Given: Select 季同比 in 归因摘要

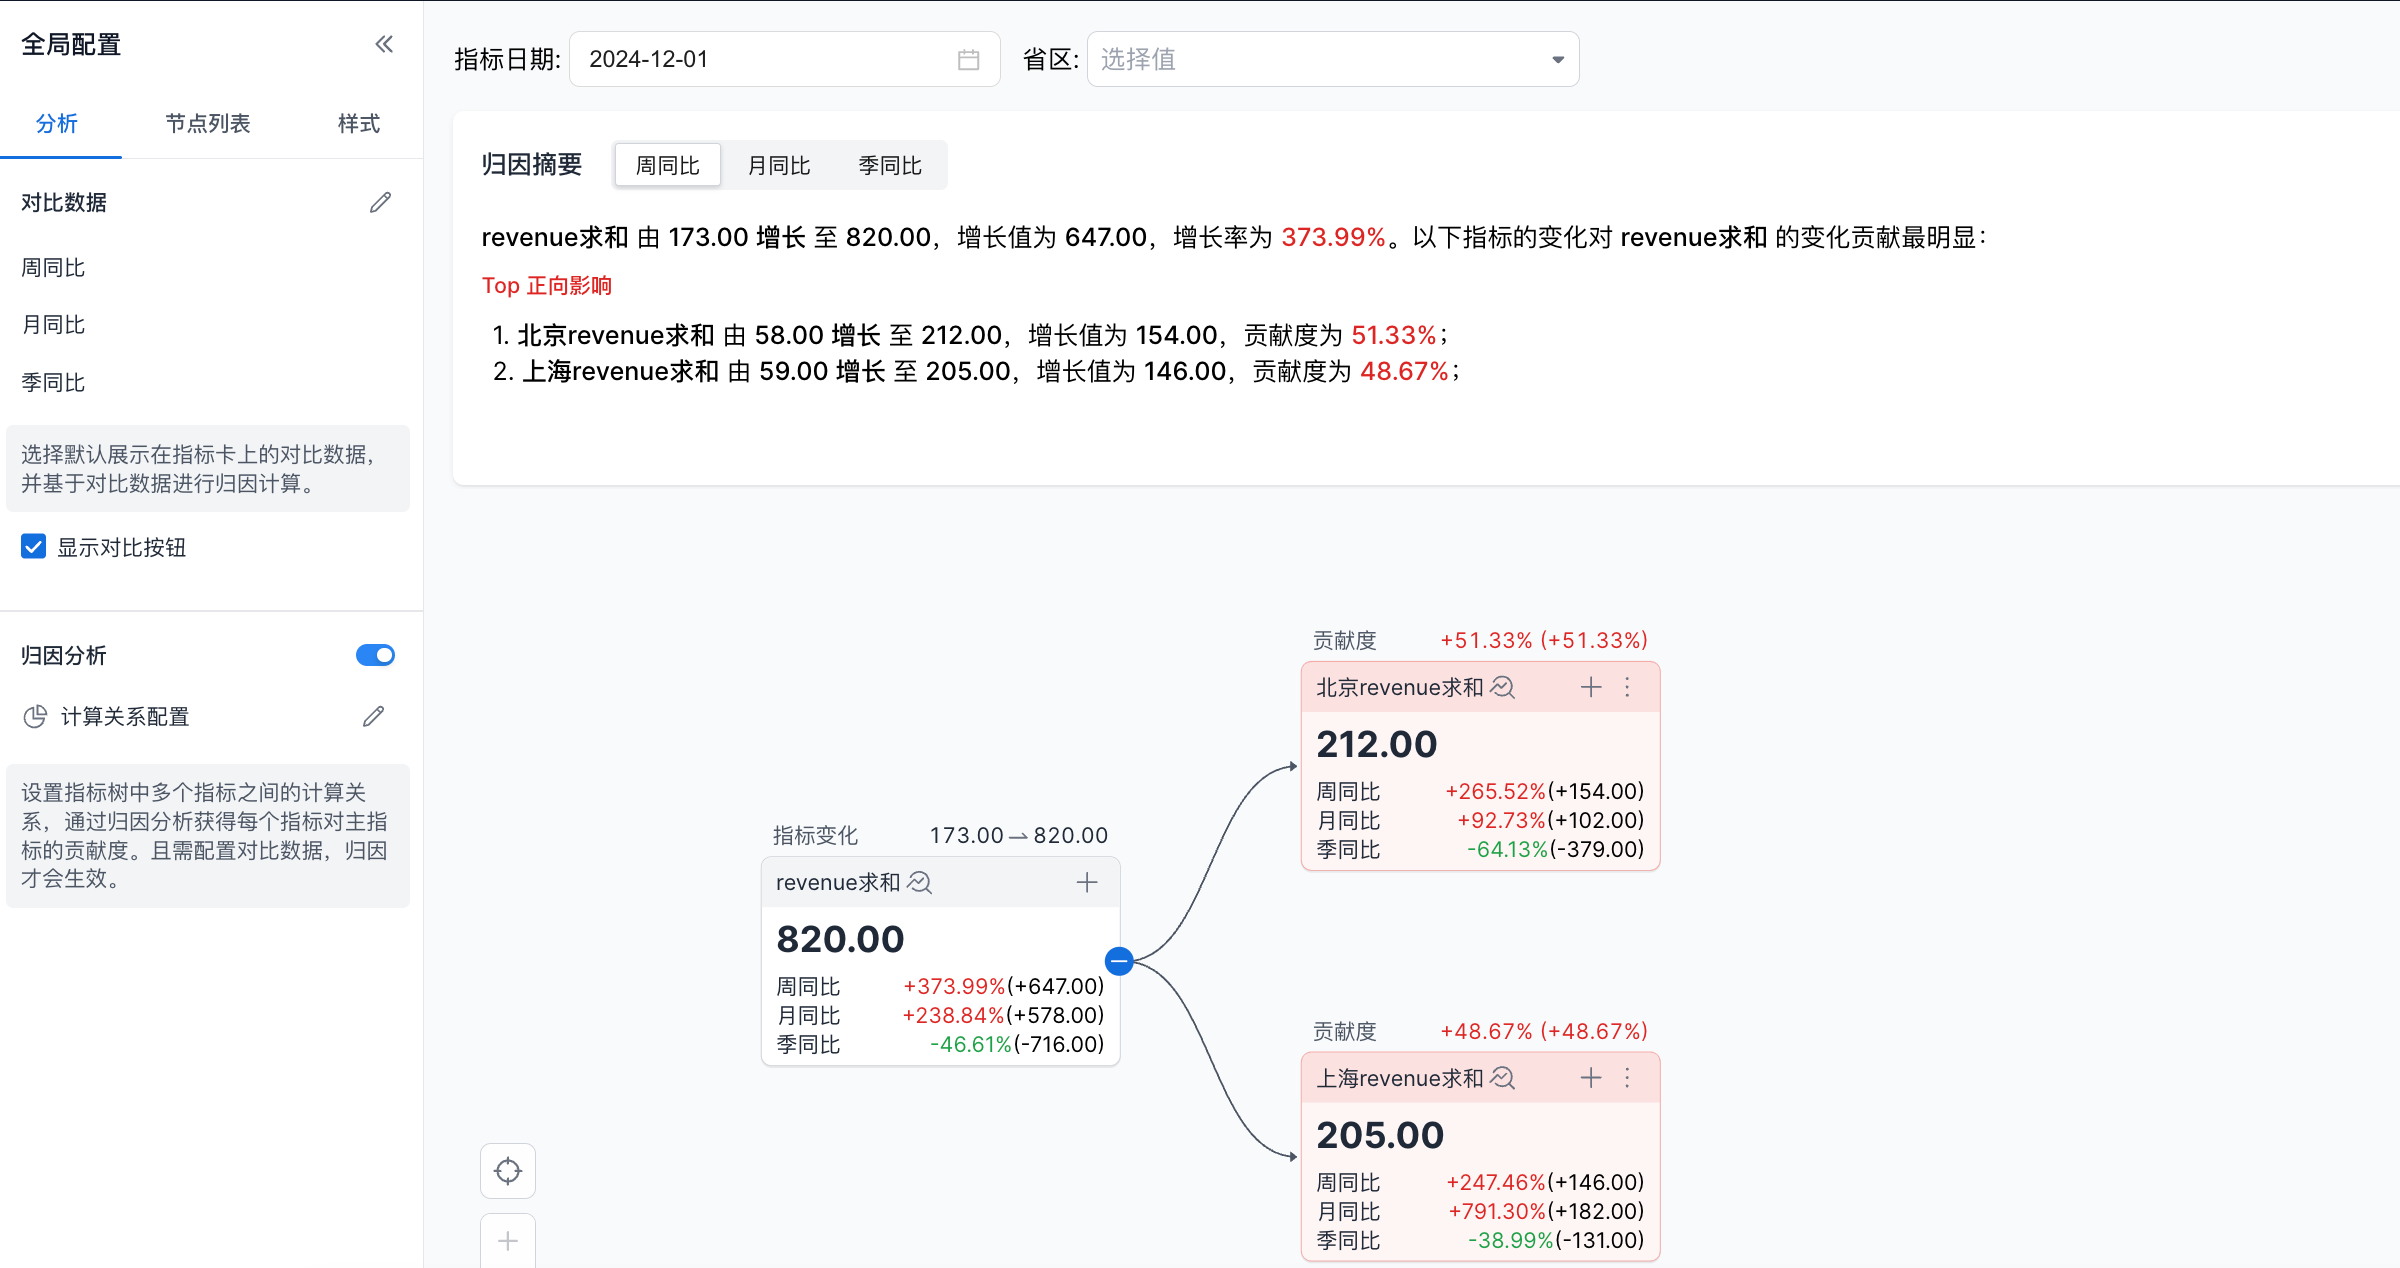Looking at the screenshot, I should click(889, 166).
